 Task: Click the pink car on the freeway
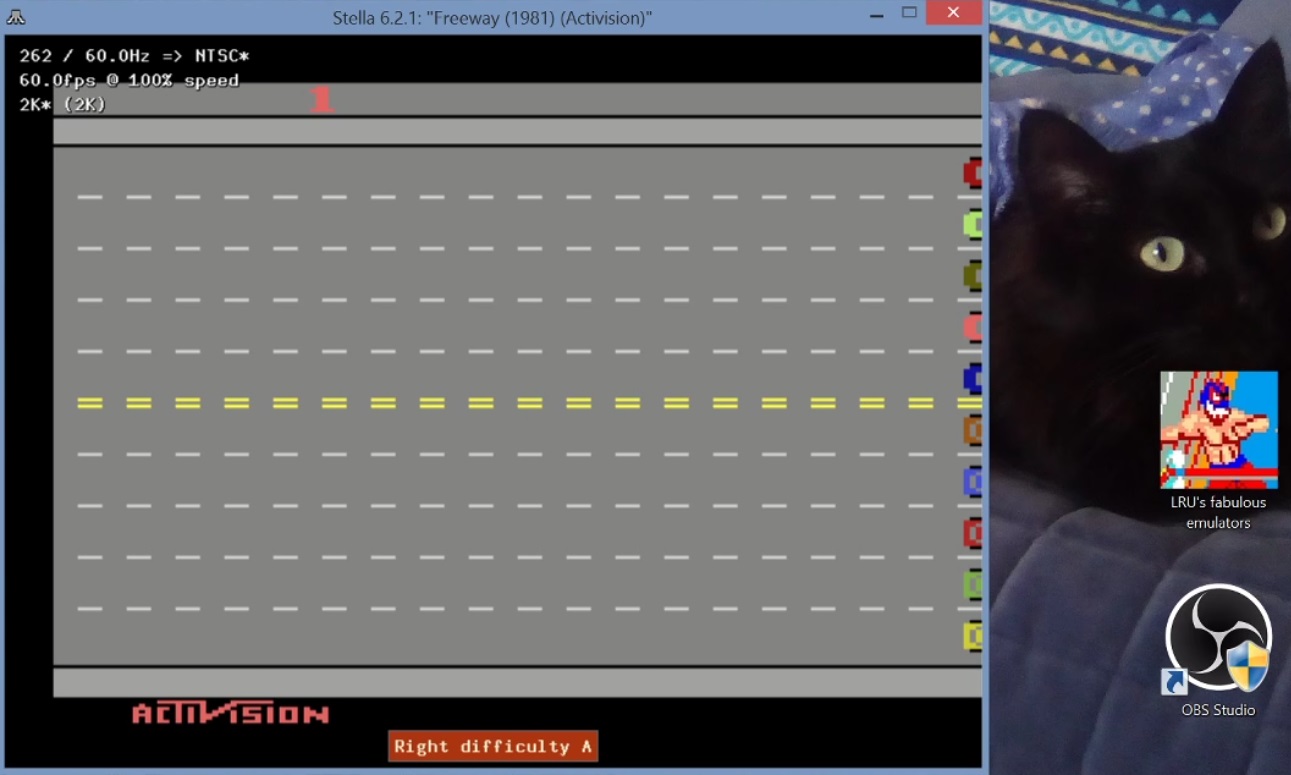point(972,327)
